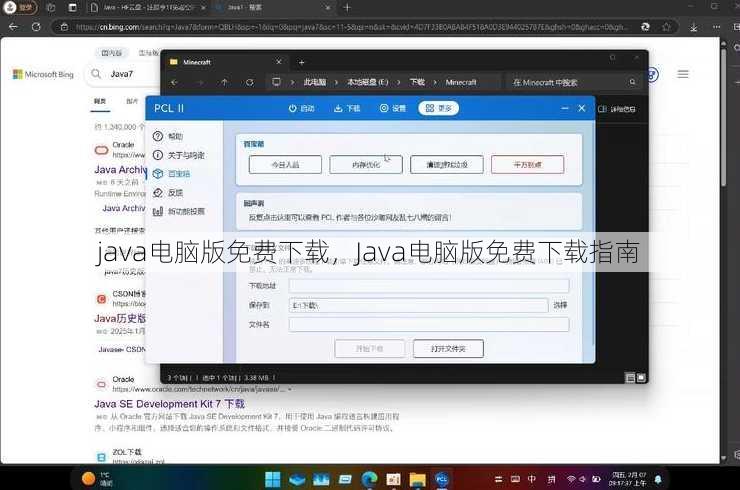Viewport: 740px width, 490px height.
Task: Add a new File Explorer tab
Action: pos(302,62)
